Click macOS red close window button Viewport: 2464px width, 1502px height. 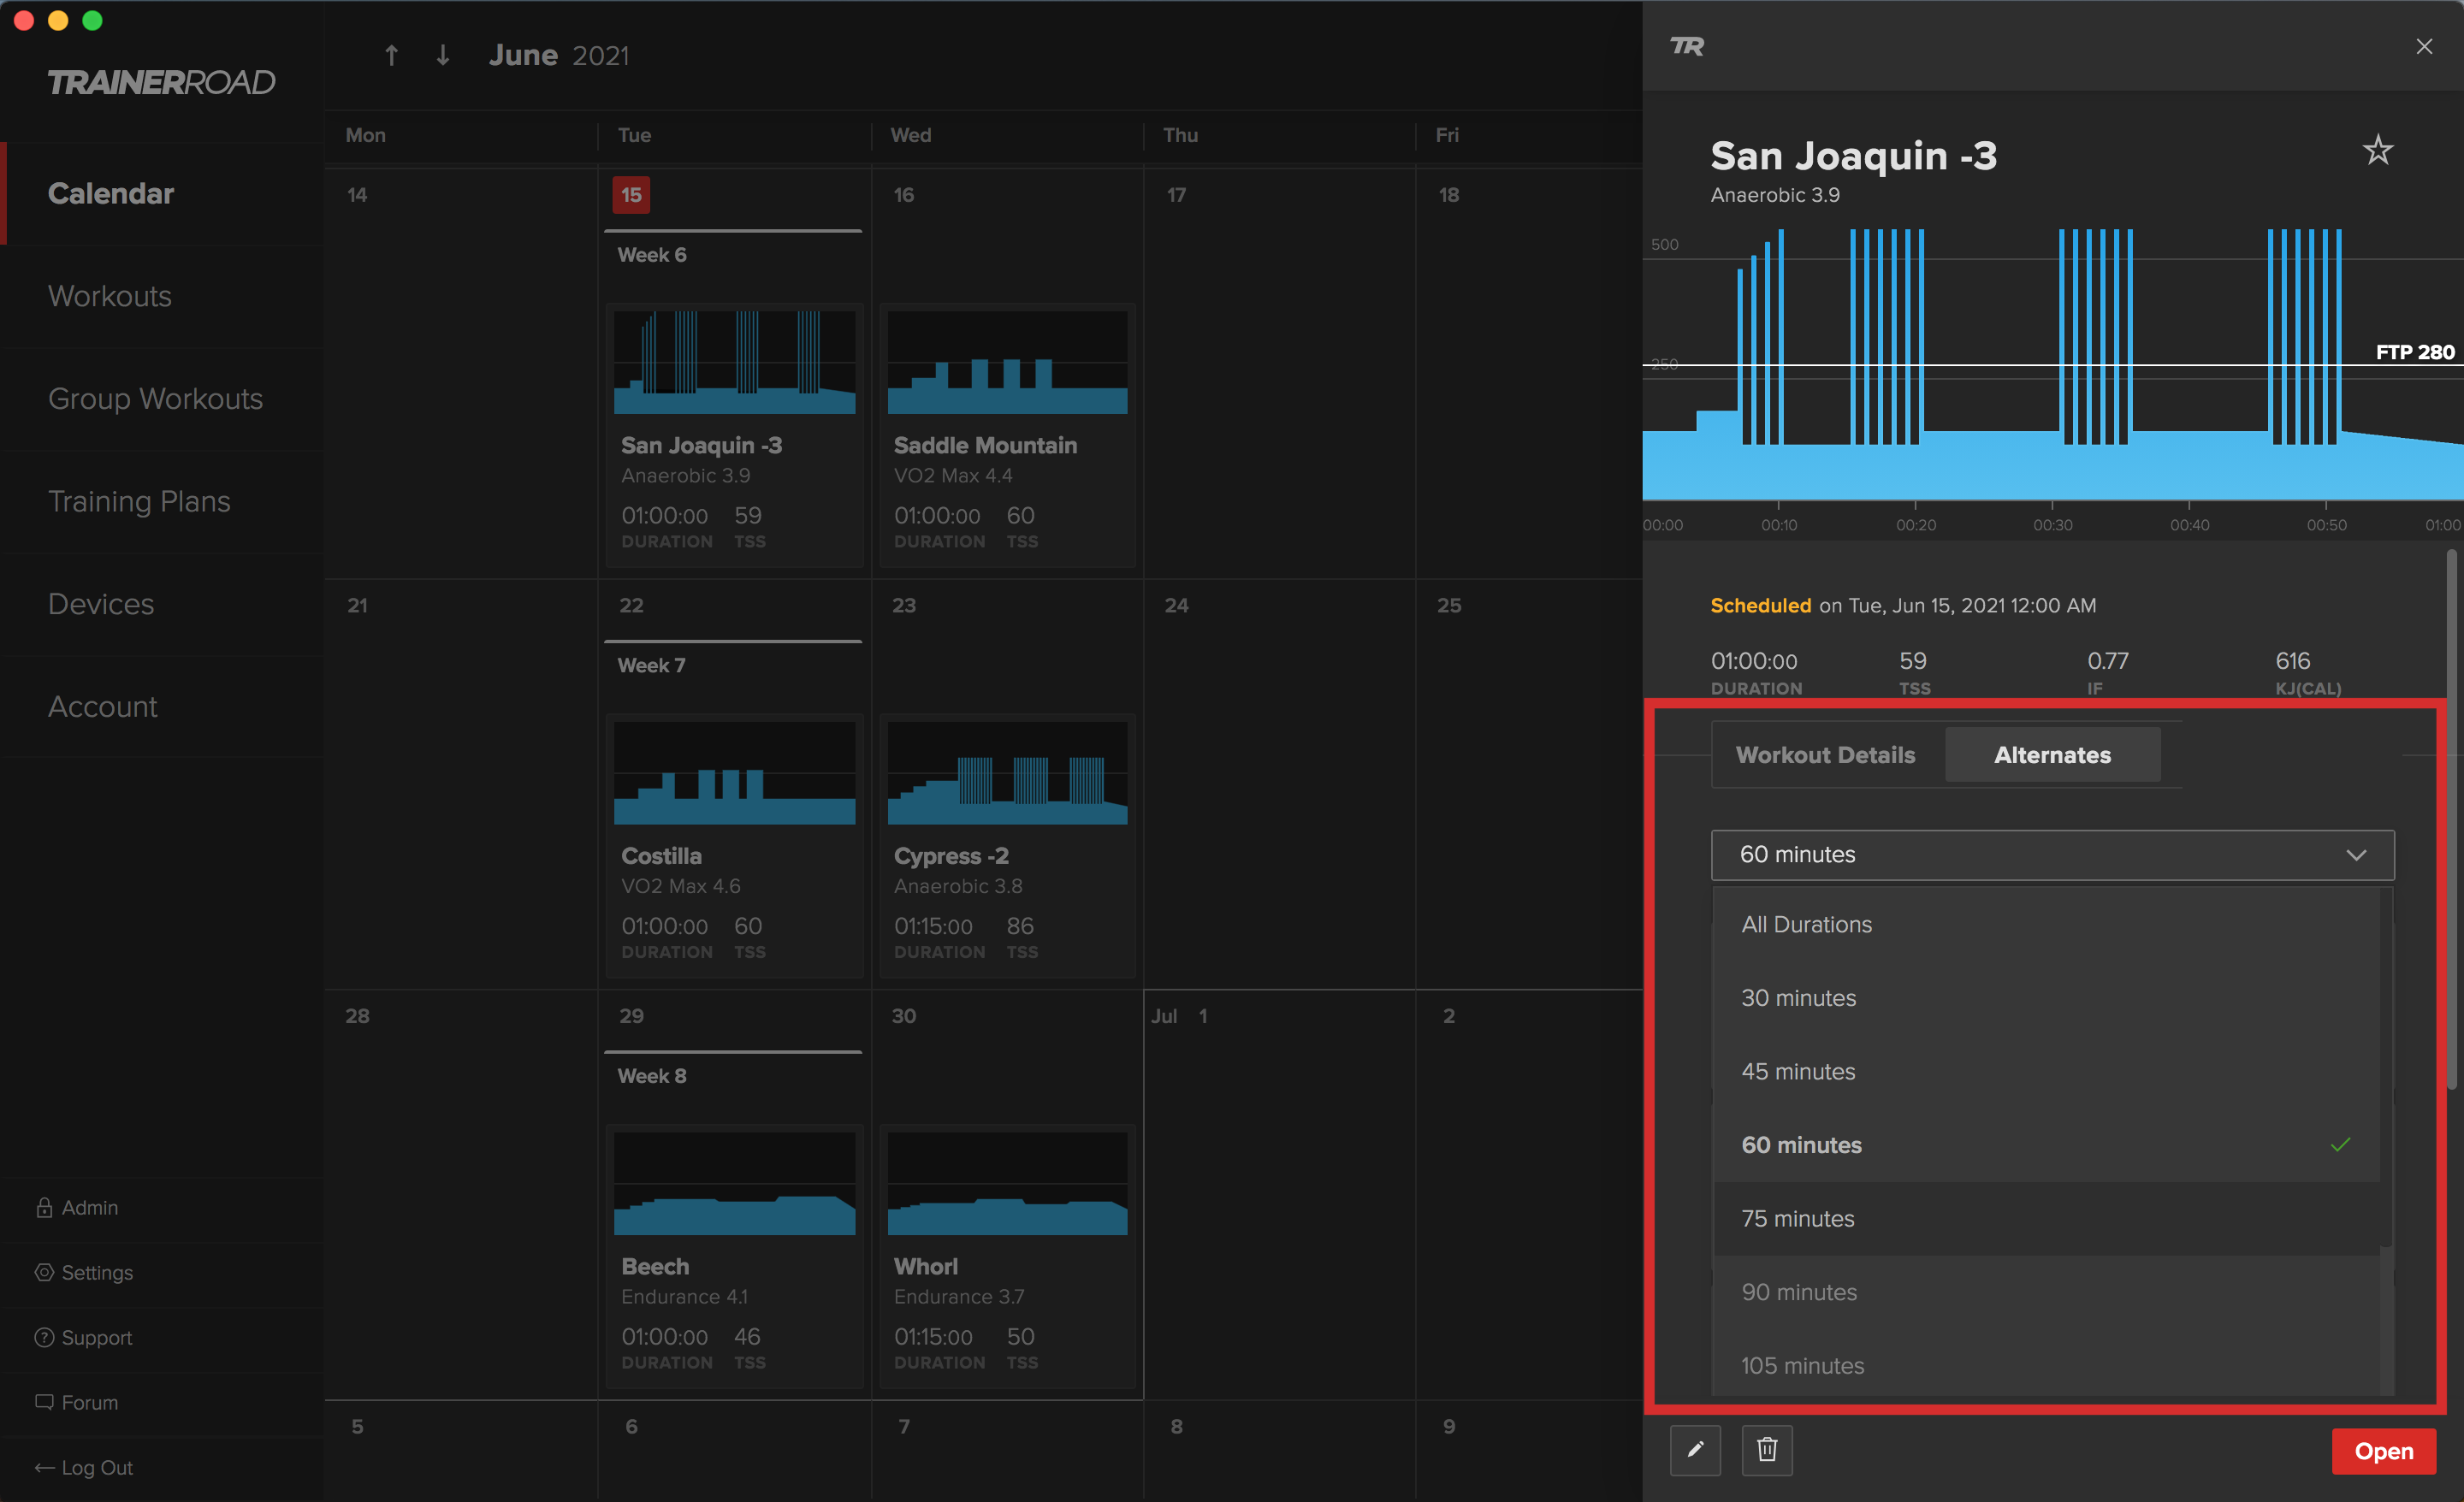point(24,20)
